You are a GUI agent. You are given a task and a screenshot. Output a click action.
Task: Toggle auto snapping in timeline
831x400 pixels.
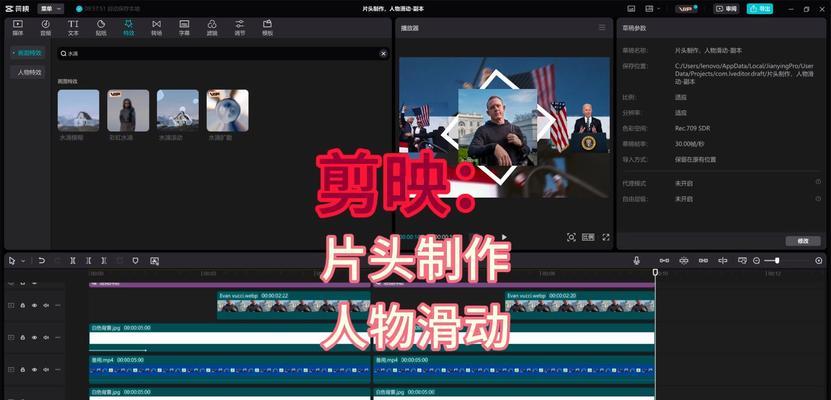(x=684, y=261)
